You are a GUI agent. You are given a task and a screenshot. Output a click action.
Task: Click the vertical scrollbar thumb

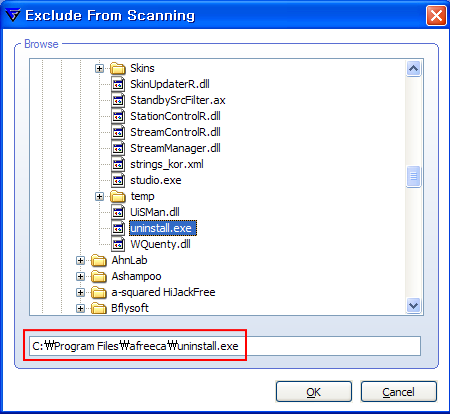point(413,176)
